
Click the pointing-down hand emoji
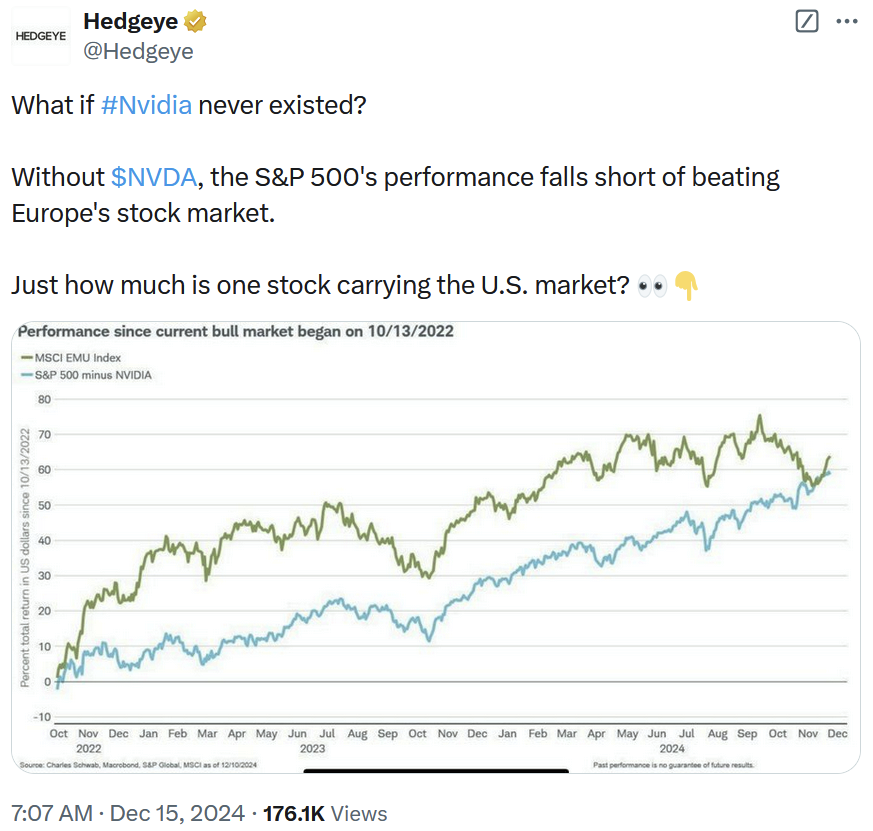click(686, 286)
